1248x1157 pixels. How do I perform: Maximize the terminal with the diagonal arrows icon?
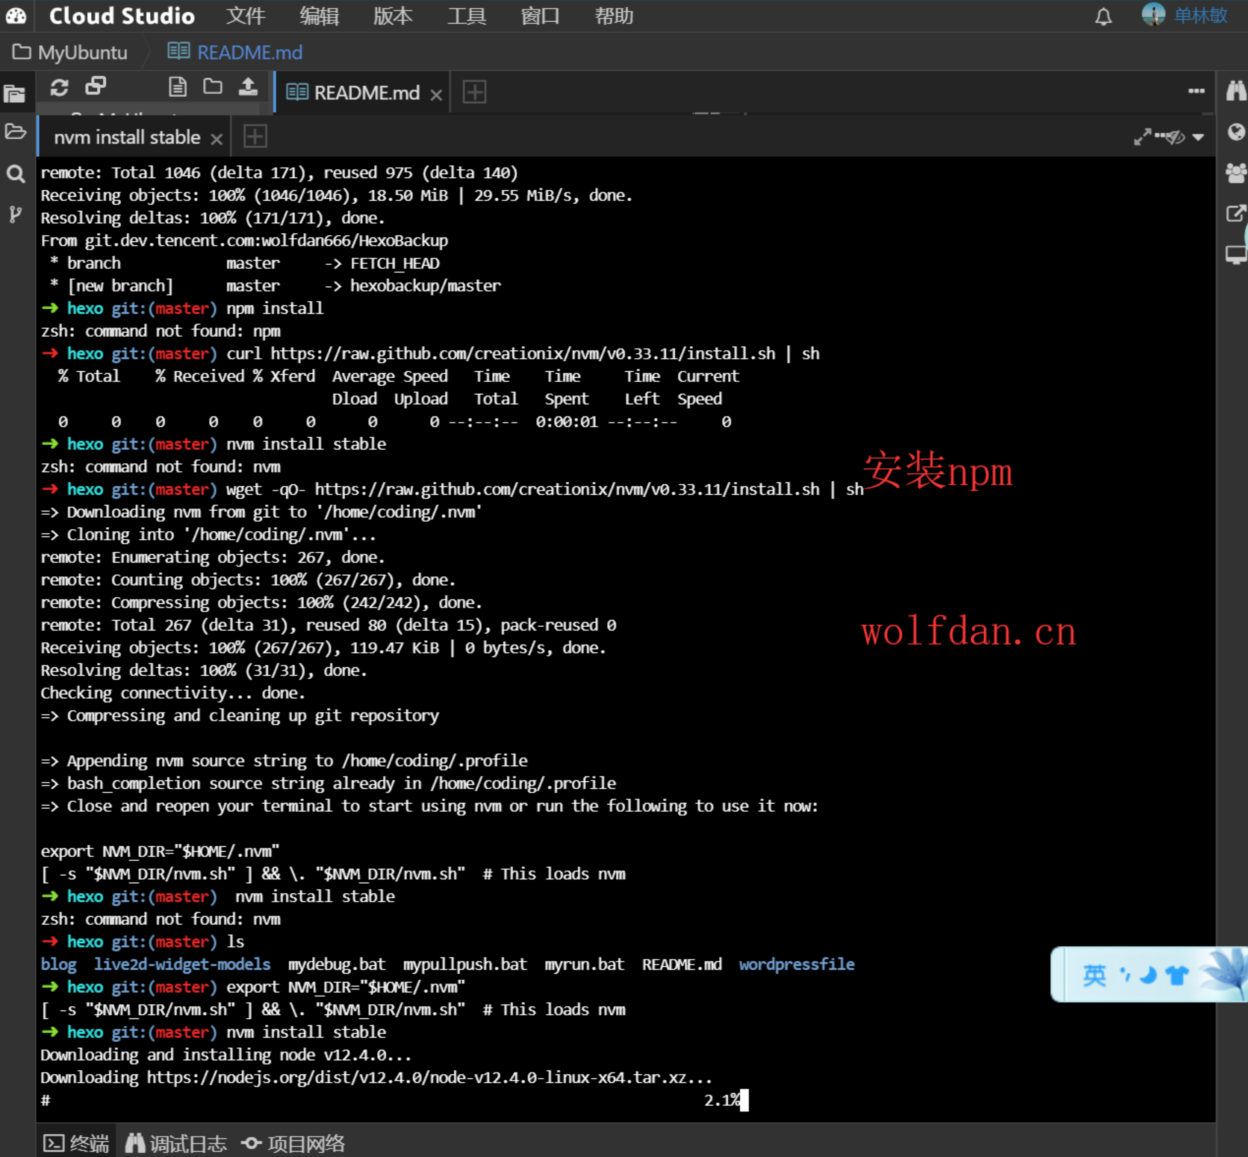coord(1142,135)
